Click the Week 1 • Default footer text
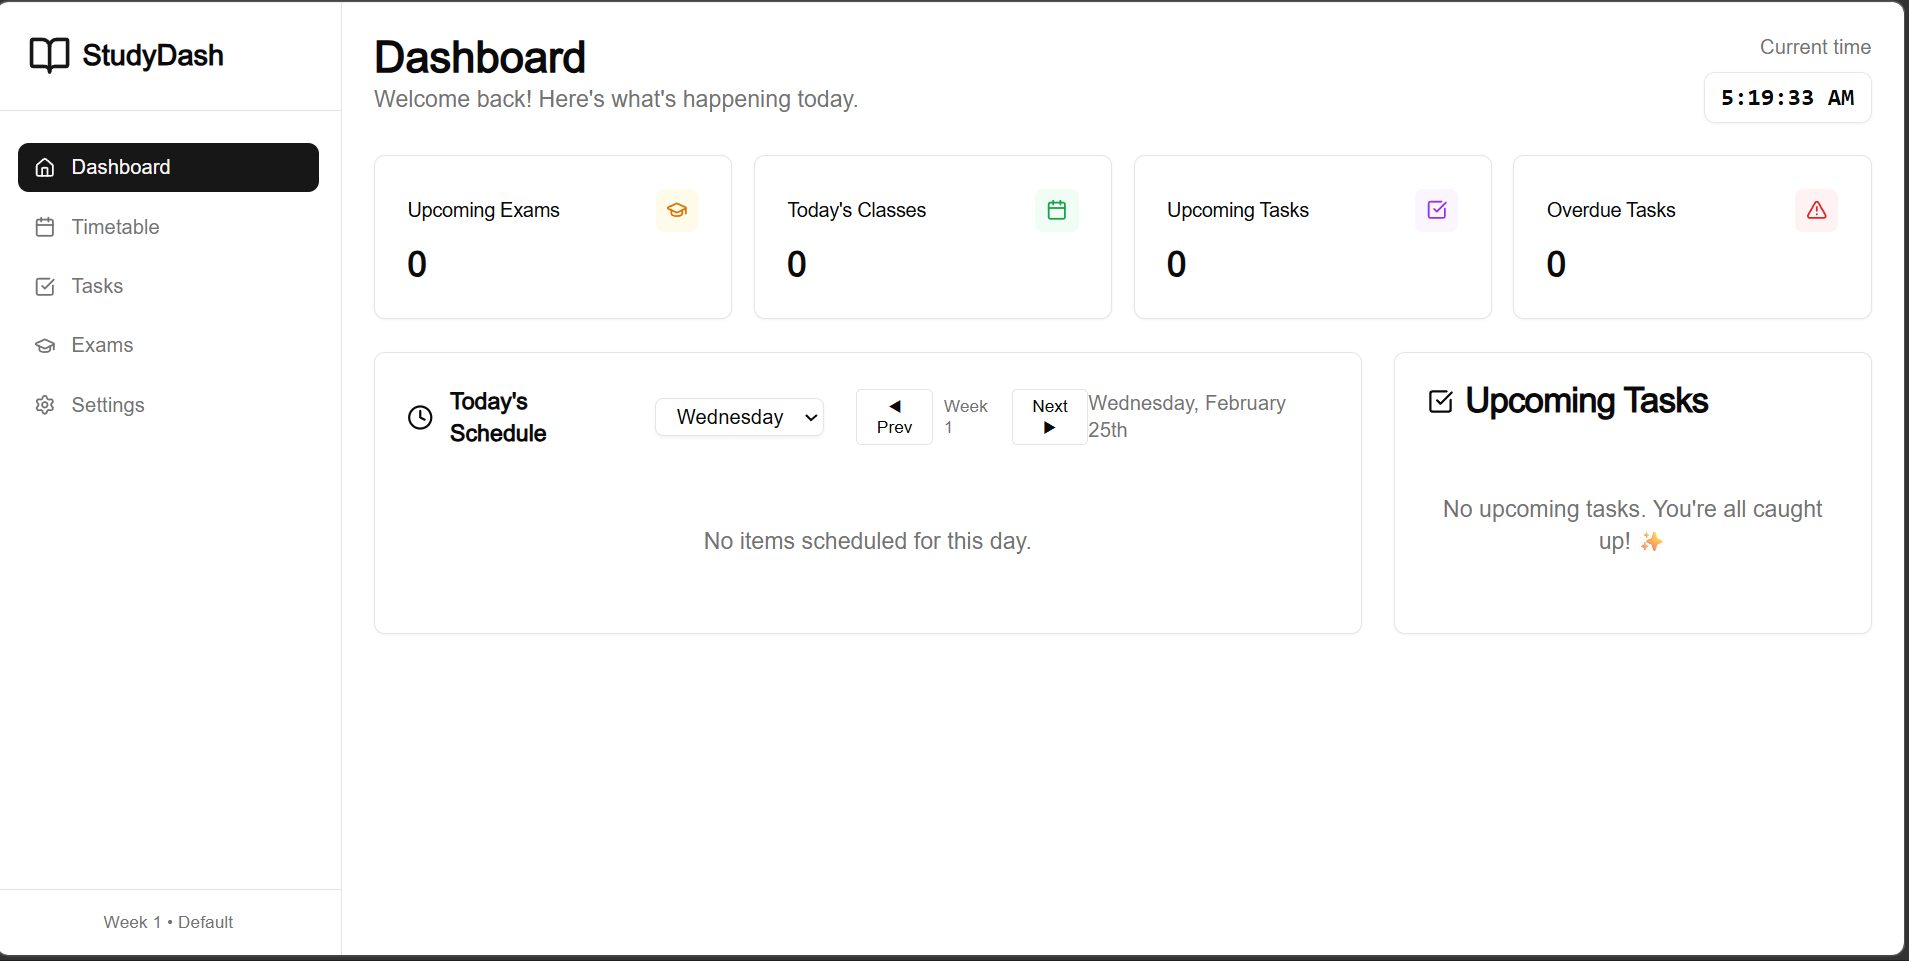Screen dimensions: 1909x961 tap(168, 922)
